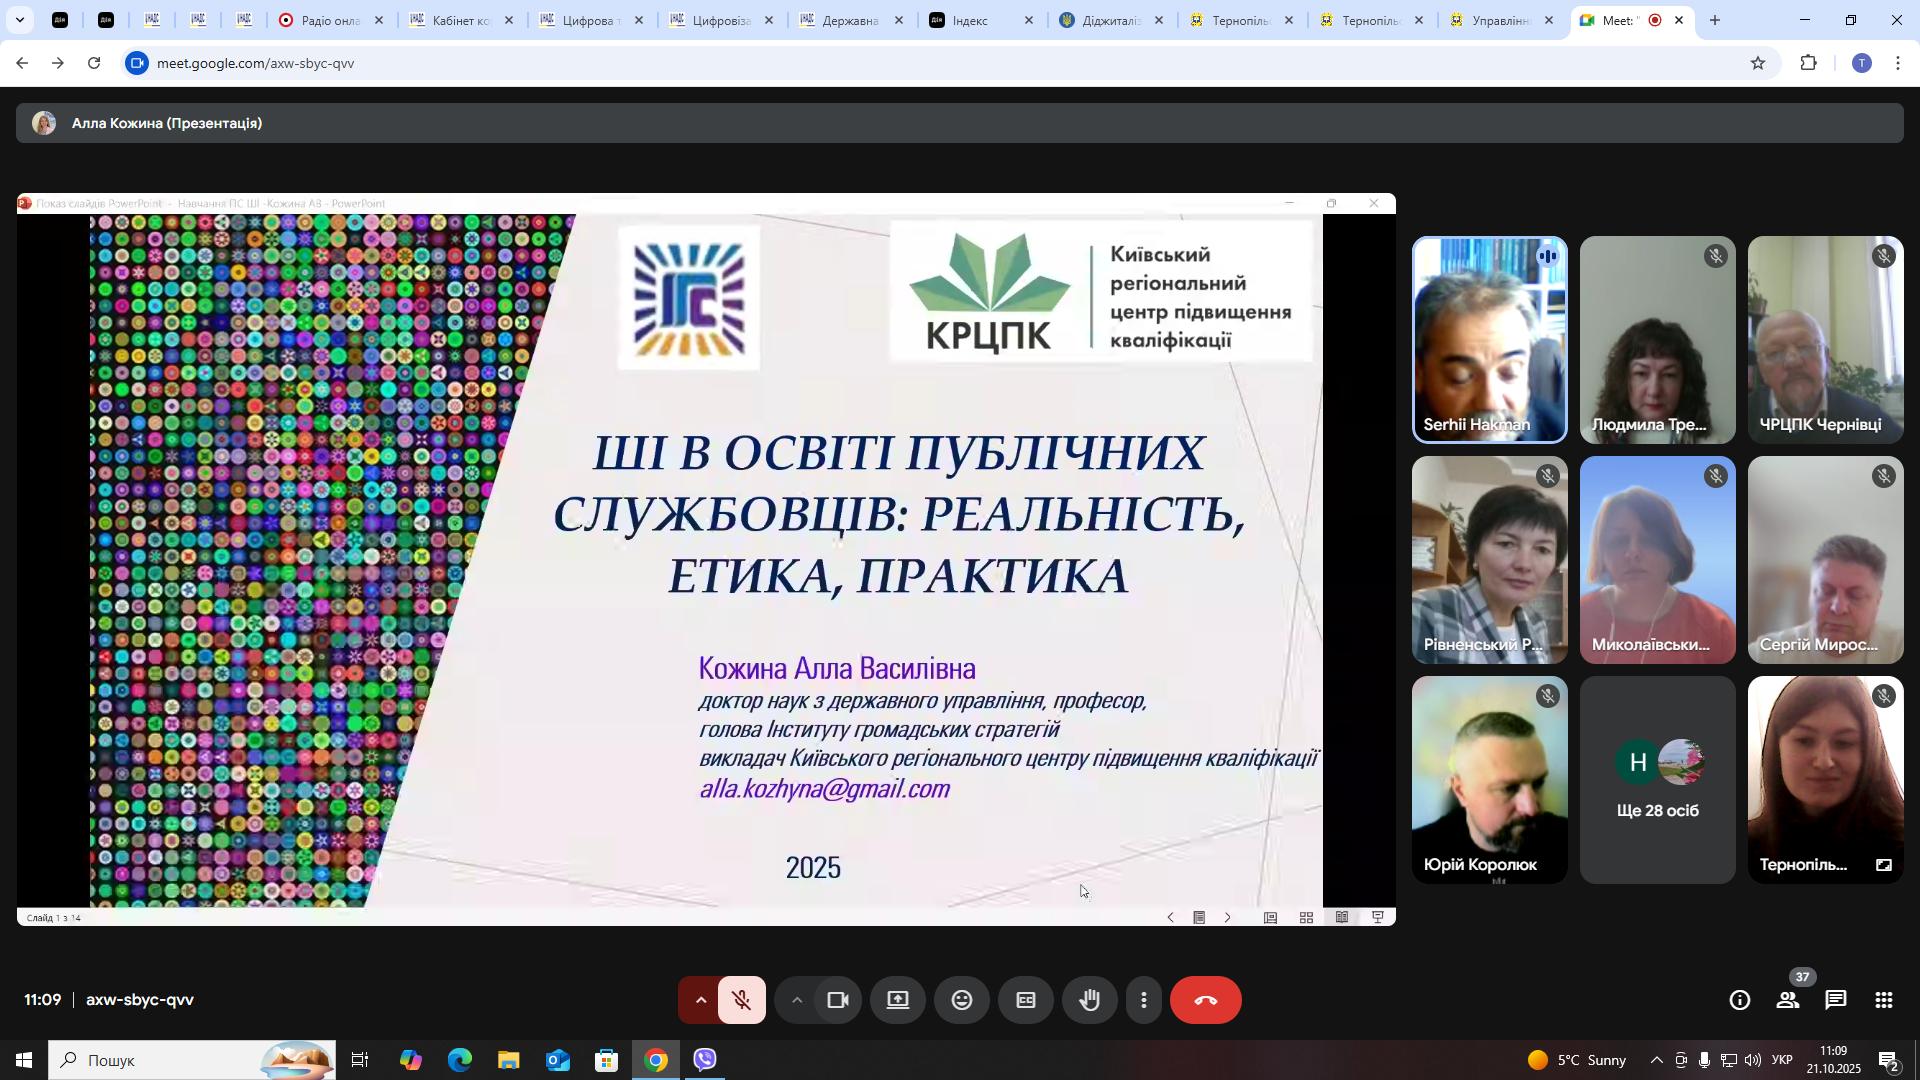
Task: Open Viber from the Windows taskbar
Action: pyautogui.click(x=705, y=1060)
